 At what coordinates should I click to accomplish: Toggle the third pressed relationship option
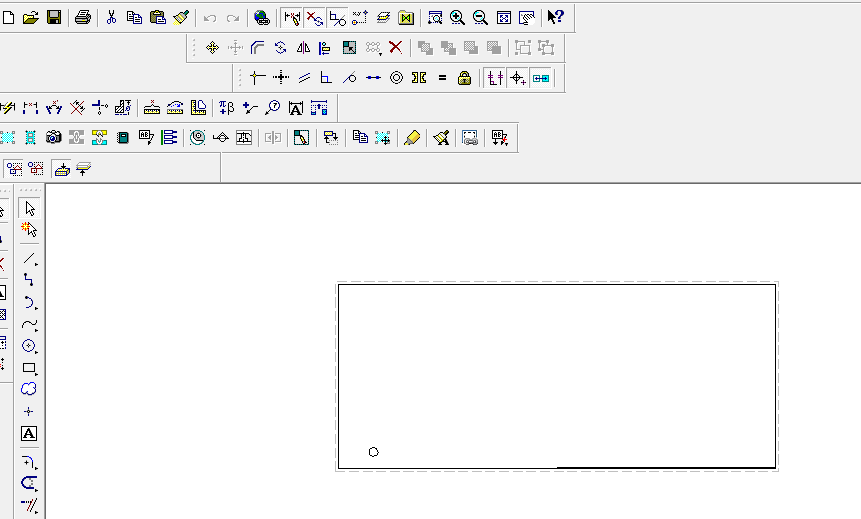tap(337, 18)
